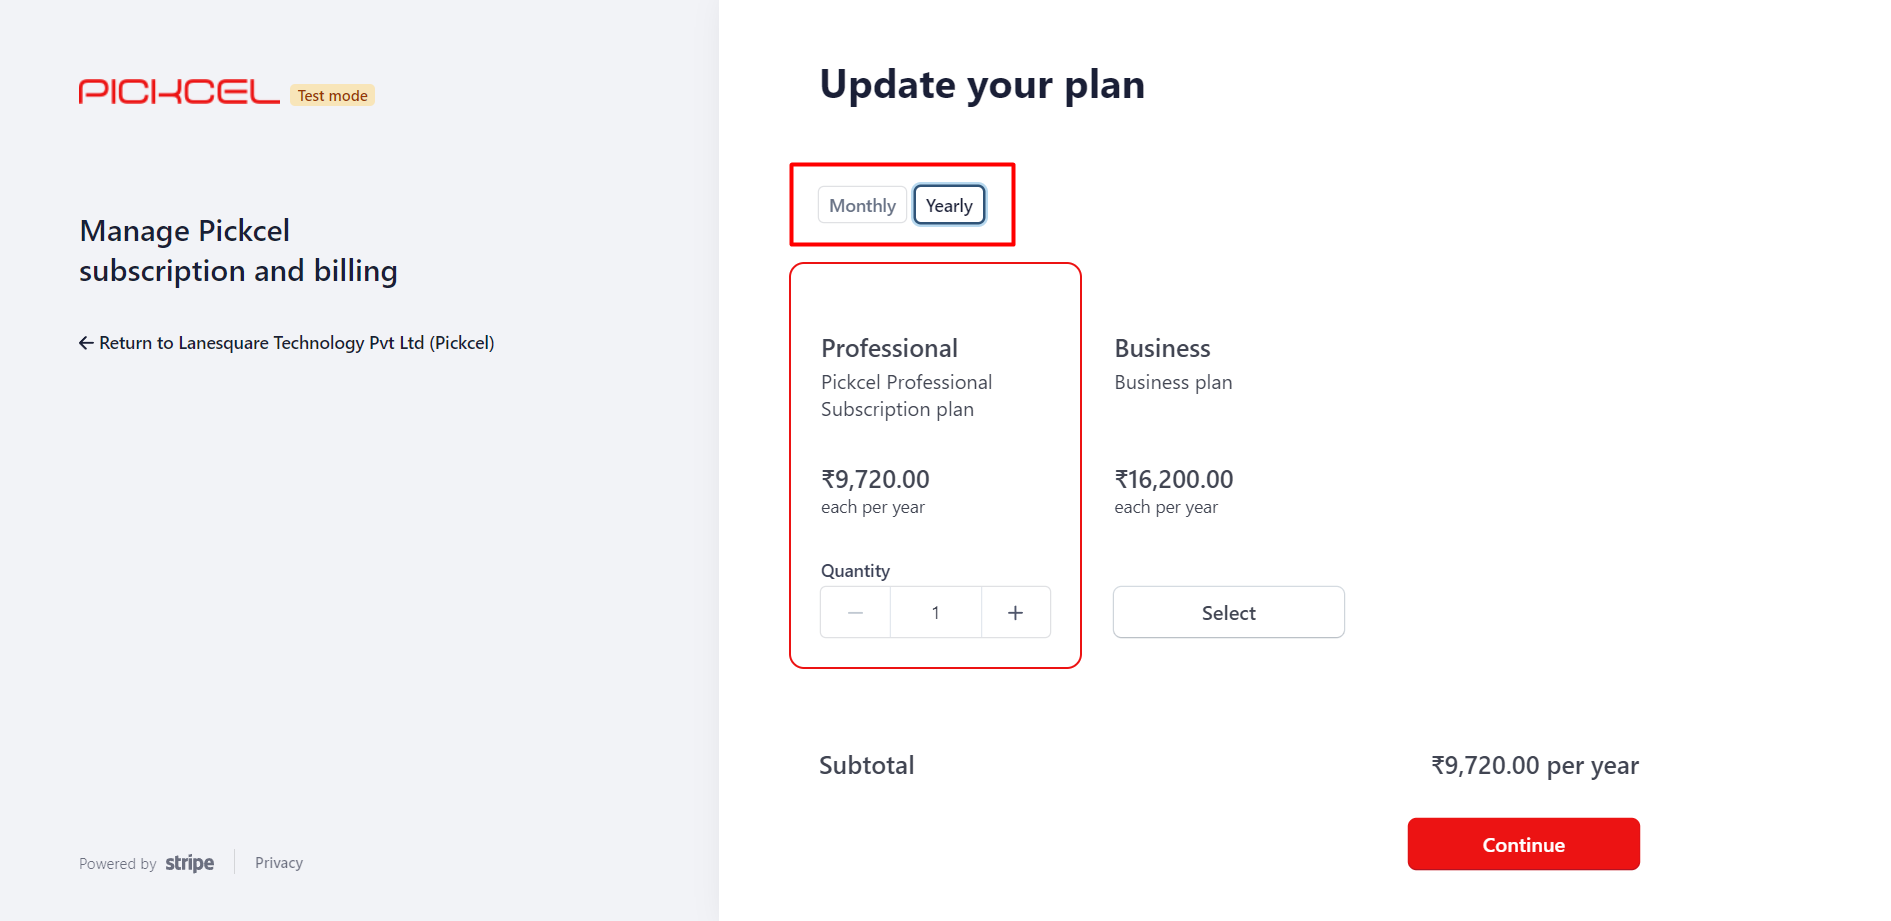Click the ₹9,720.00 Professional price

pyautogui.click(x=875, y=479)
